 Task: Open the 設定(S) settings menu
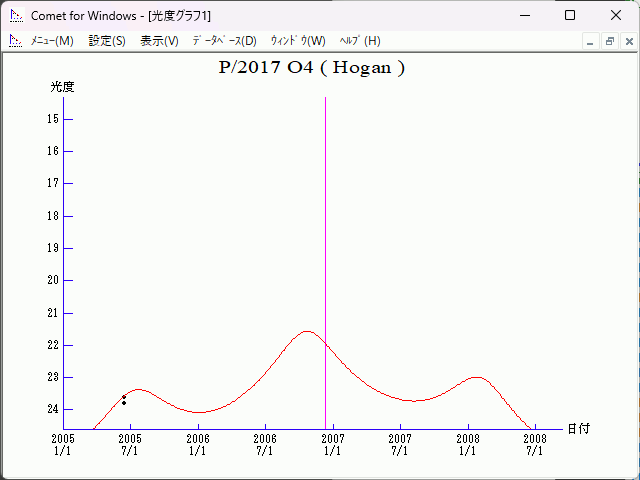(107, 41)
